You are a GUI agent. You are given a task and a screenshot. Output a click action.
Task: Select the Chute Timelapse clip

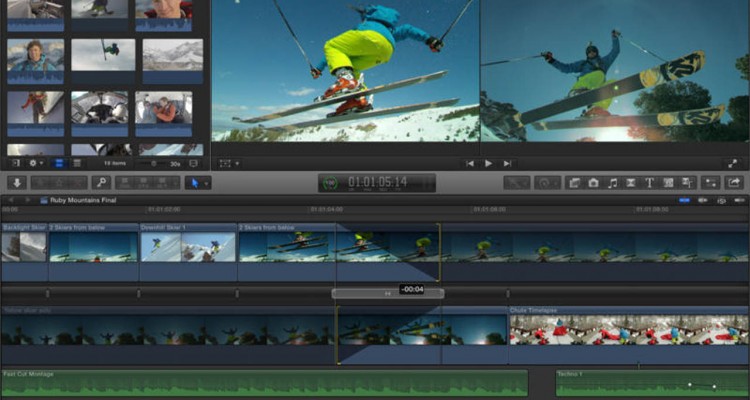tap(629, 335)
